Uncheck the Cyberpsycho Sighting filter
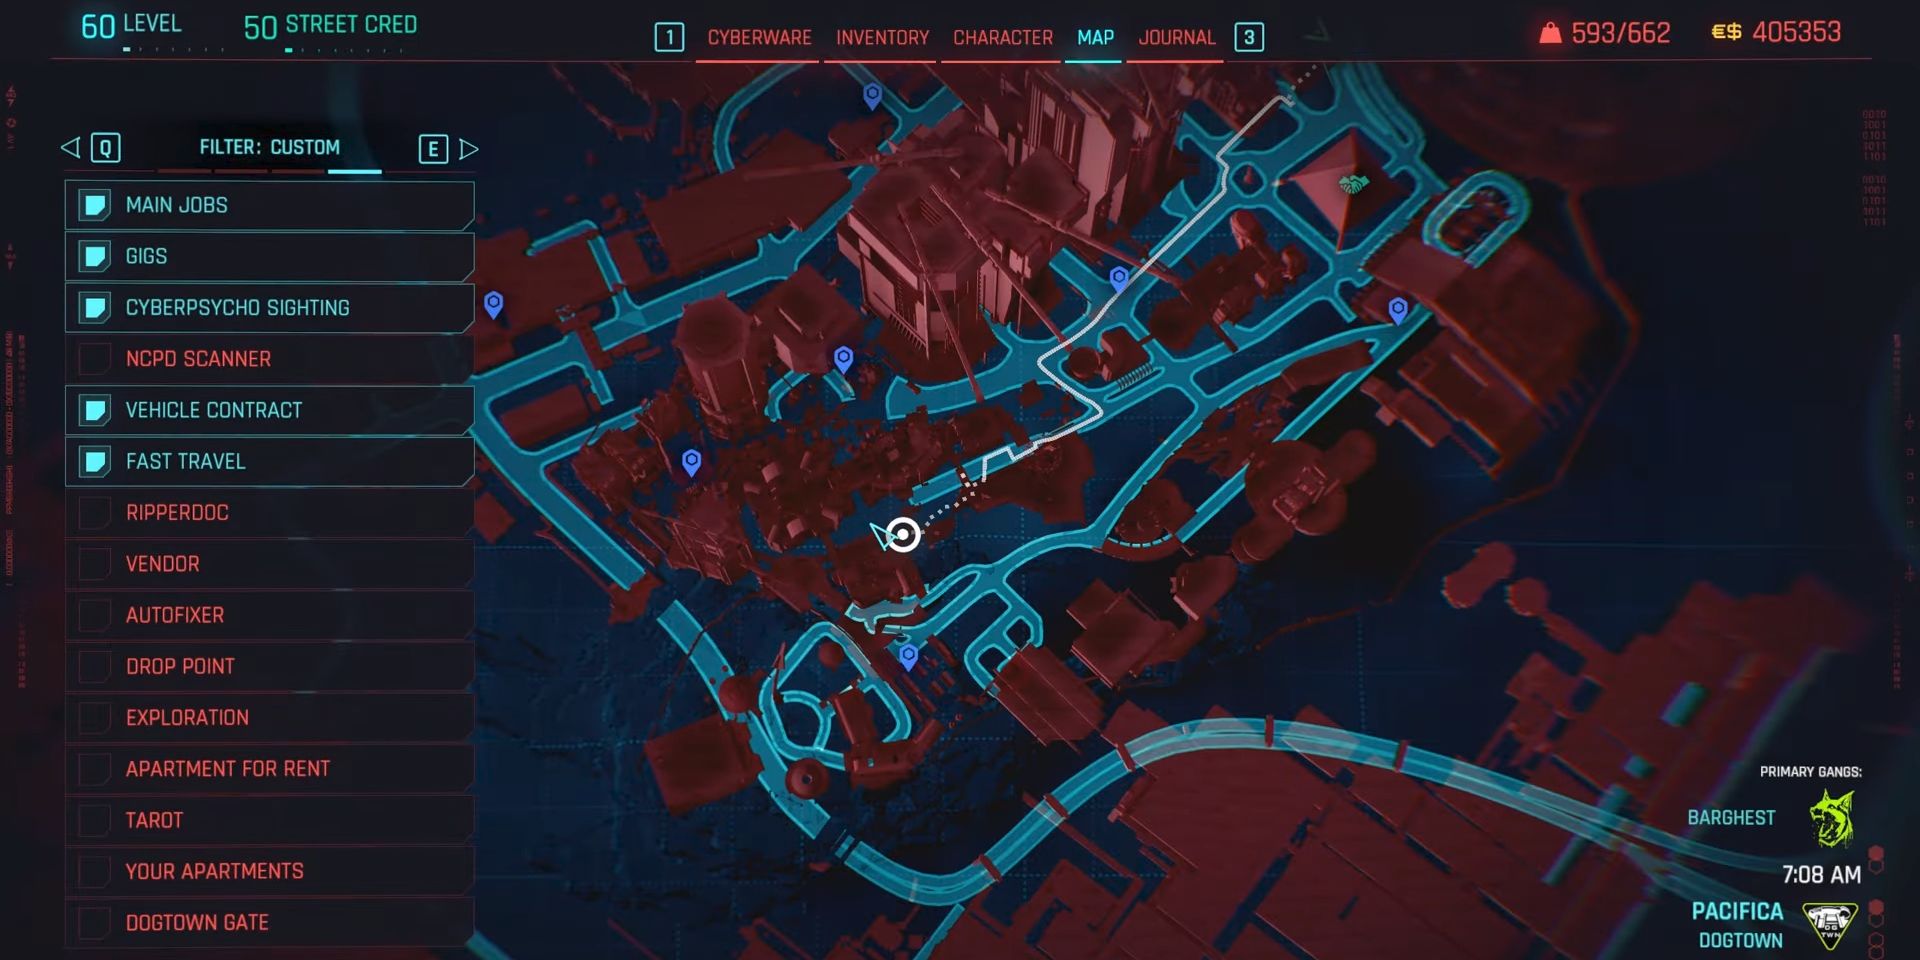1920x960 pixels. point(95,307)
